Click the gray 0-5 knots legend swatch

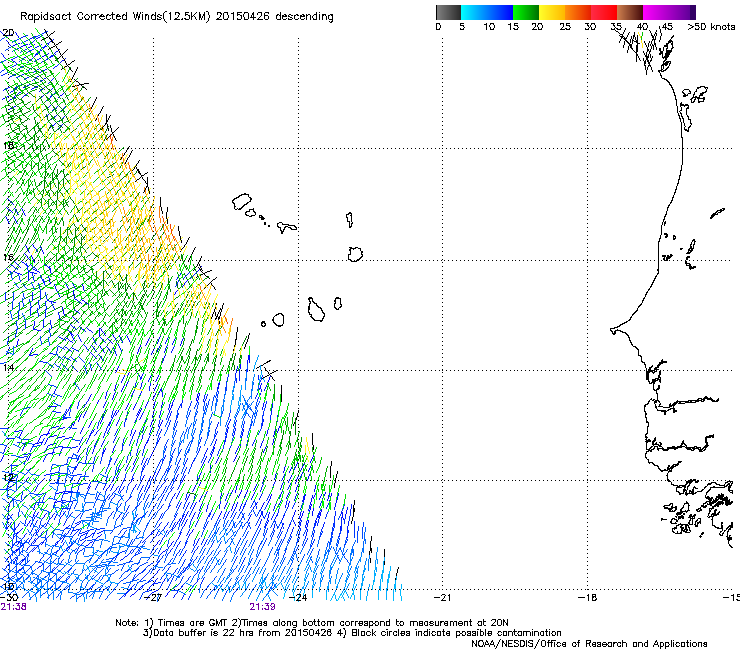coord(448,12)
